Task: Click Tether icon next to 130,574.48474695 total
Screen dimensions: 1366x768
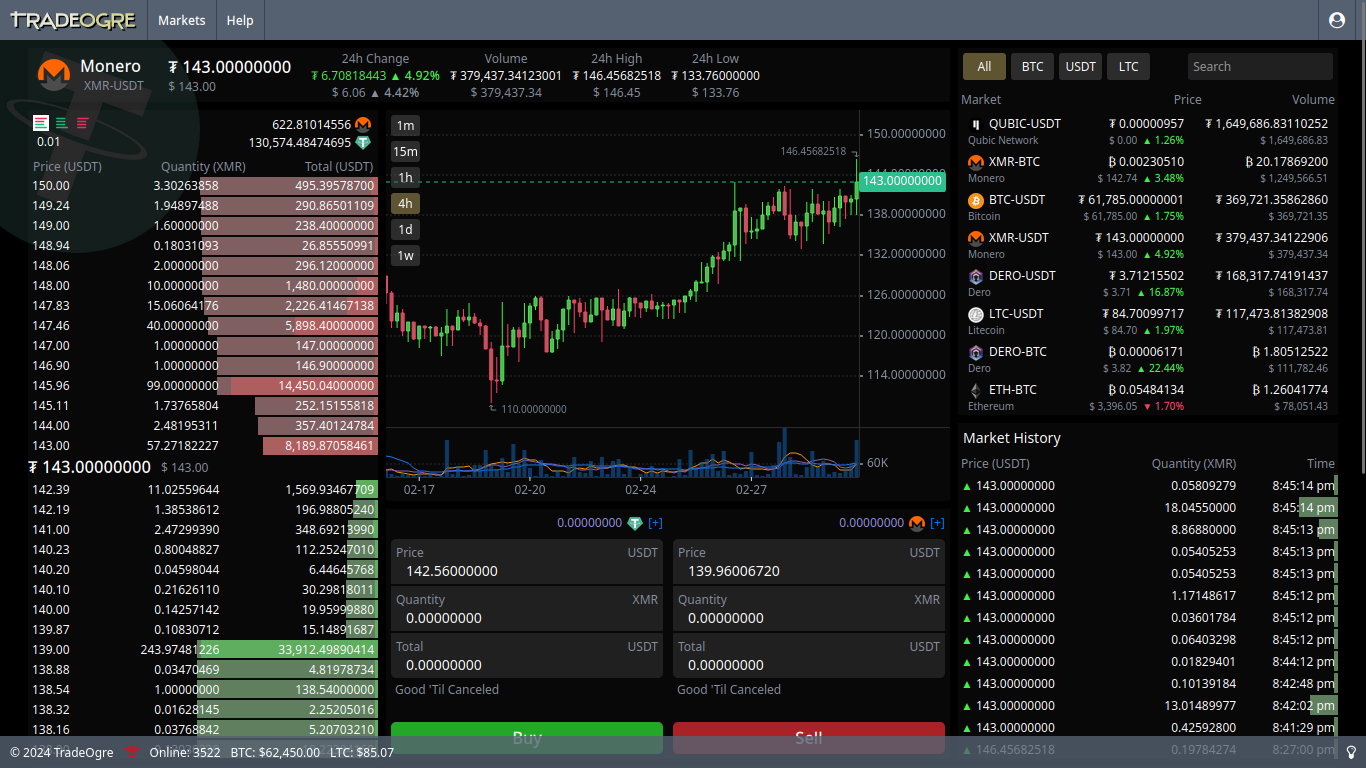Action: tap(363, 143)
